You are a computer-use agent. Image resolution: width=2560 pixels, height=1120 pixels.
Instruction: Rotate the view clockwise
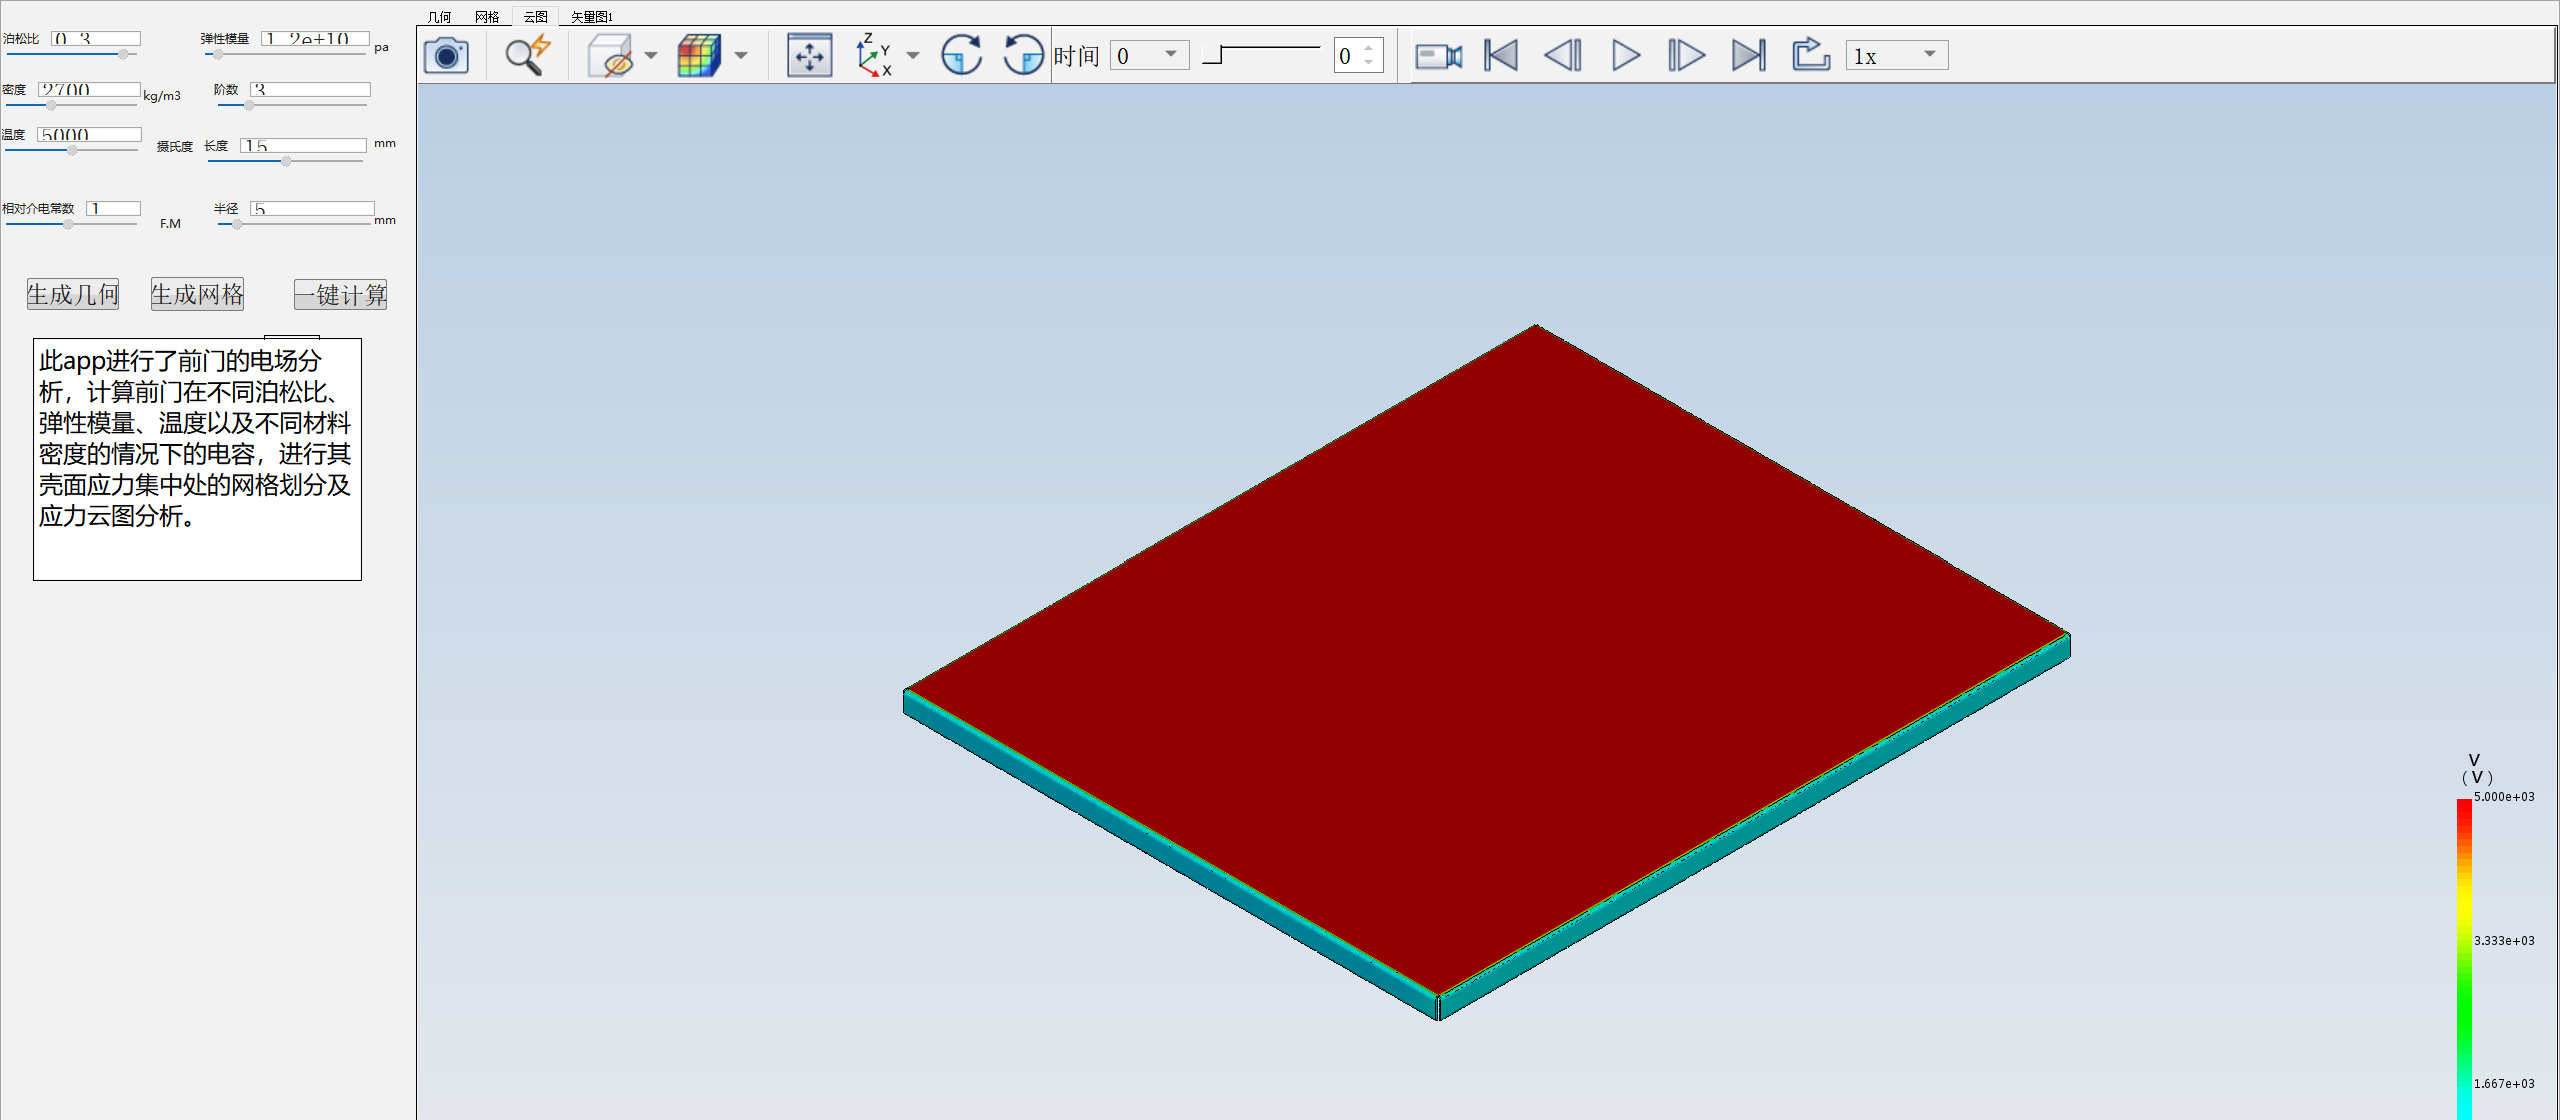click(x=961, y=55)
